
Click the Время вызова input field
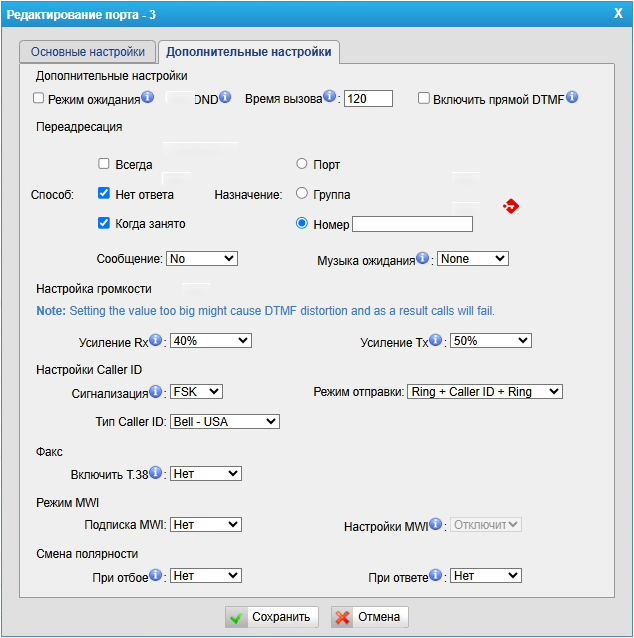pyautogui.click(x=367, y=99)
